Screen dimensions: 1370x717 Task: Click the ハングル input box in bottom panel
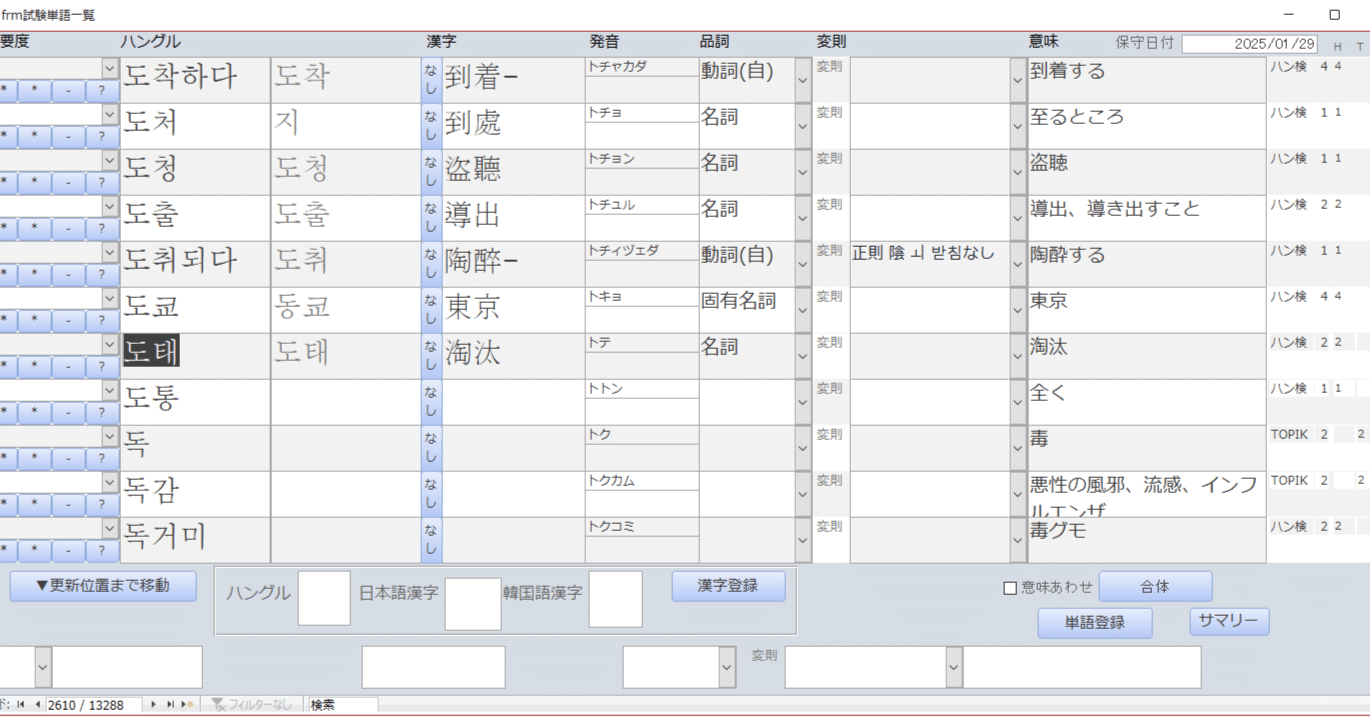324,598
